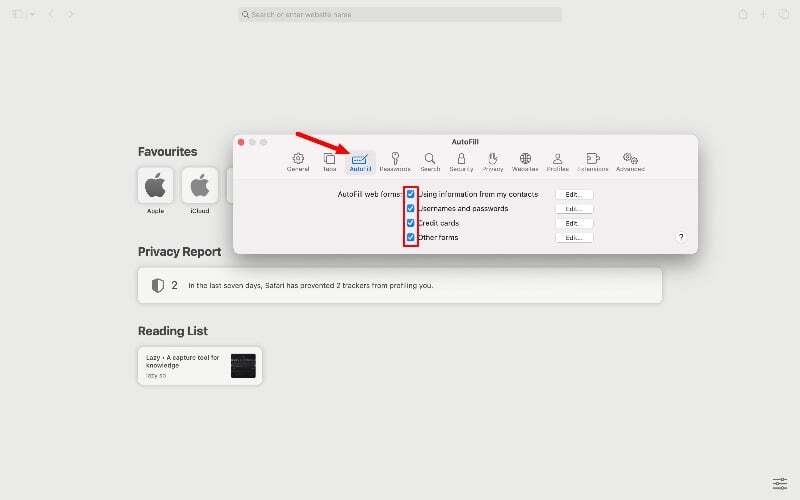Screen dimensions: 800x500
Task: Open a new tab with plus icon
Action: pos(763,14)
